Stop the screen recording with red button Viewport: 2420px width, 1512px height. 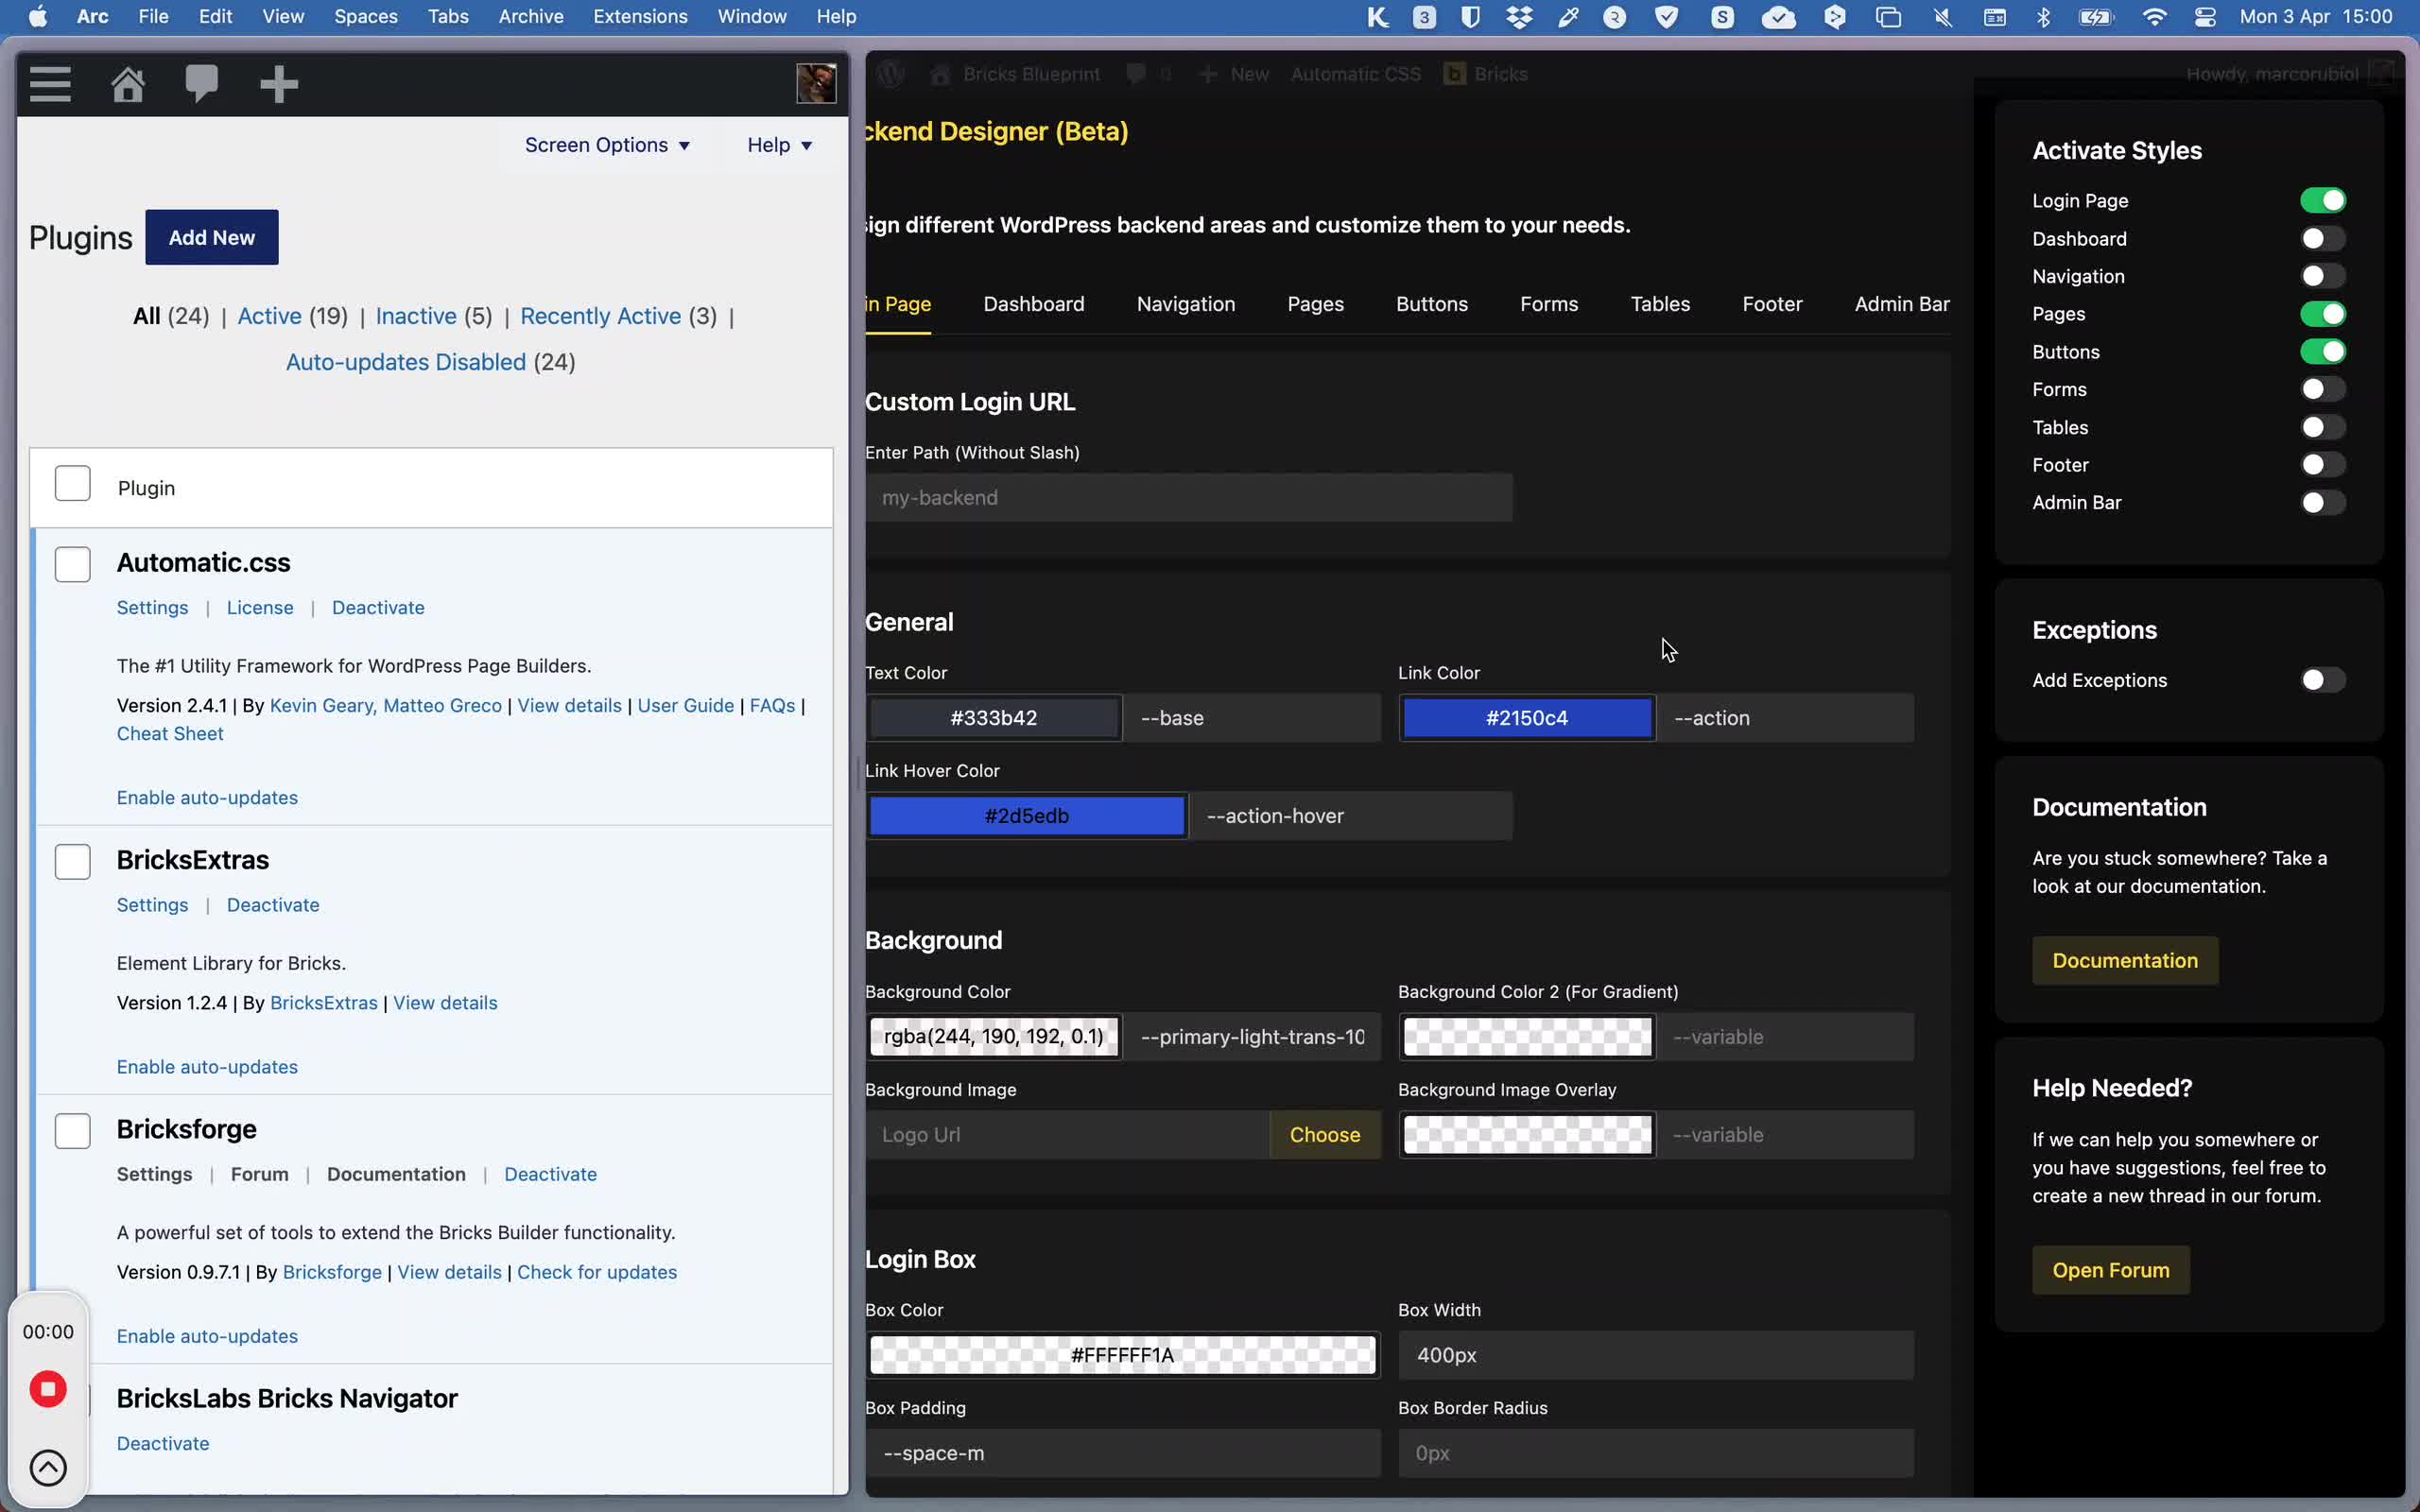[48, 1389]
